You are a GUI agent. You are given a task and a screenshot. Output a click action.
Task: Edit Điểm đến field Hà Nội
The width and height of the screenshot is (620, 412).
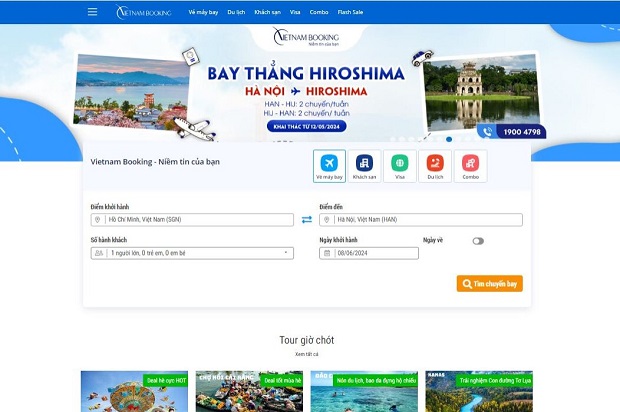[421, 220]
